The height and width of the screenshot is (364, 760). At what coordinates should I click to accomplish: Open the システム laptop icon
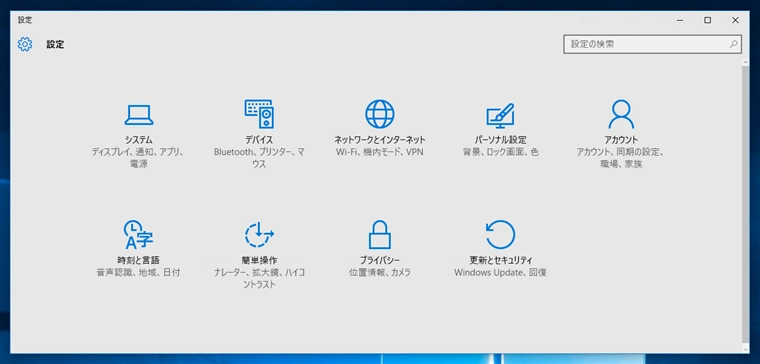(139, 115)
